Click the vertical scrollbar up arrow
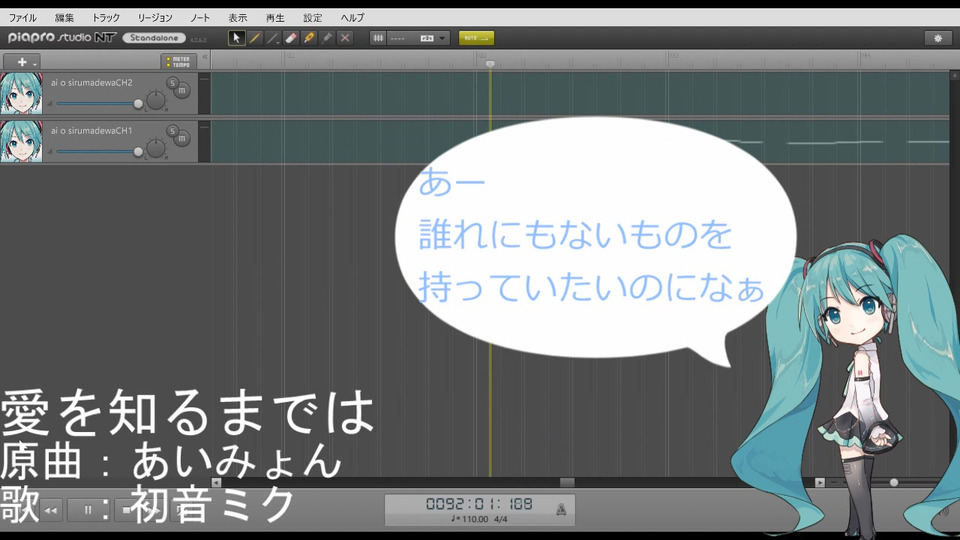Screen dimensions: 960x540 955,75
